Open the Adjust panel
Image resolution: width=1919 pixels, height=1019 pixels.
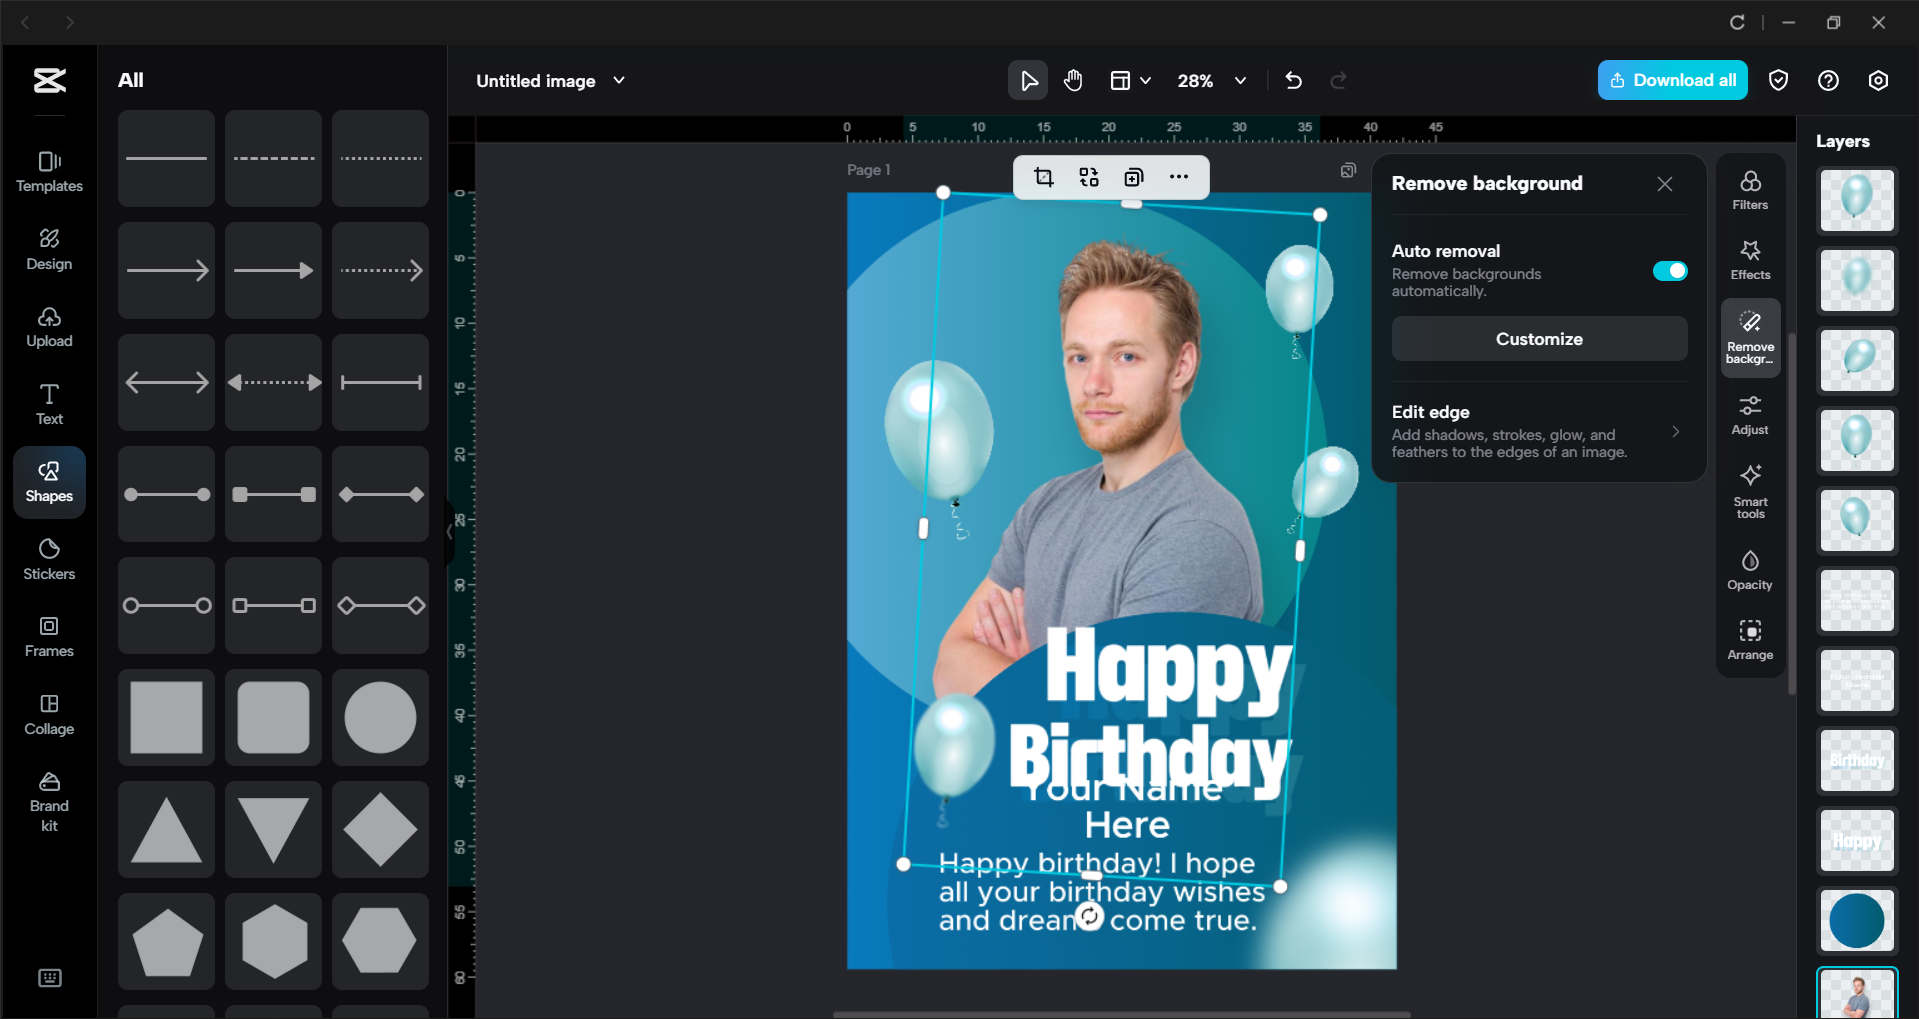1749,413
